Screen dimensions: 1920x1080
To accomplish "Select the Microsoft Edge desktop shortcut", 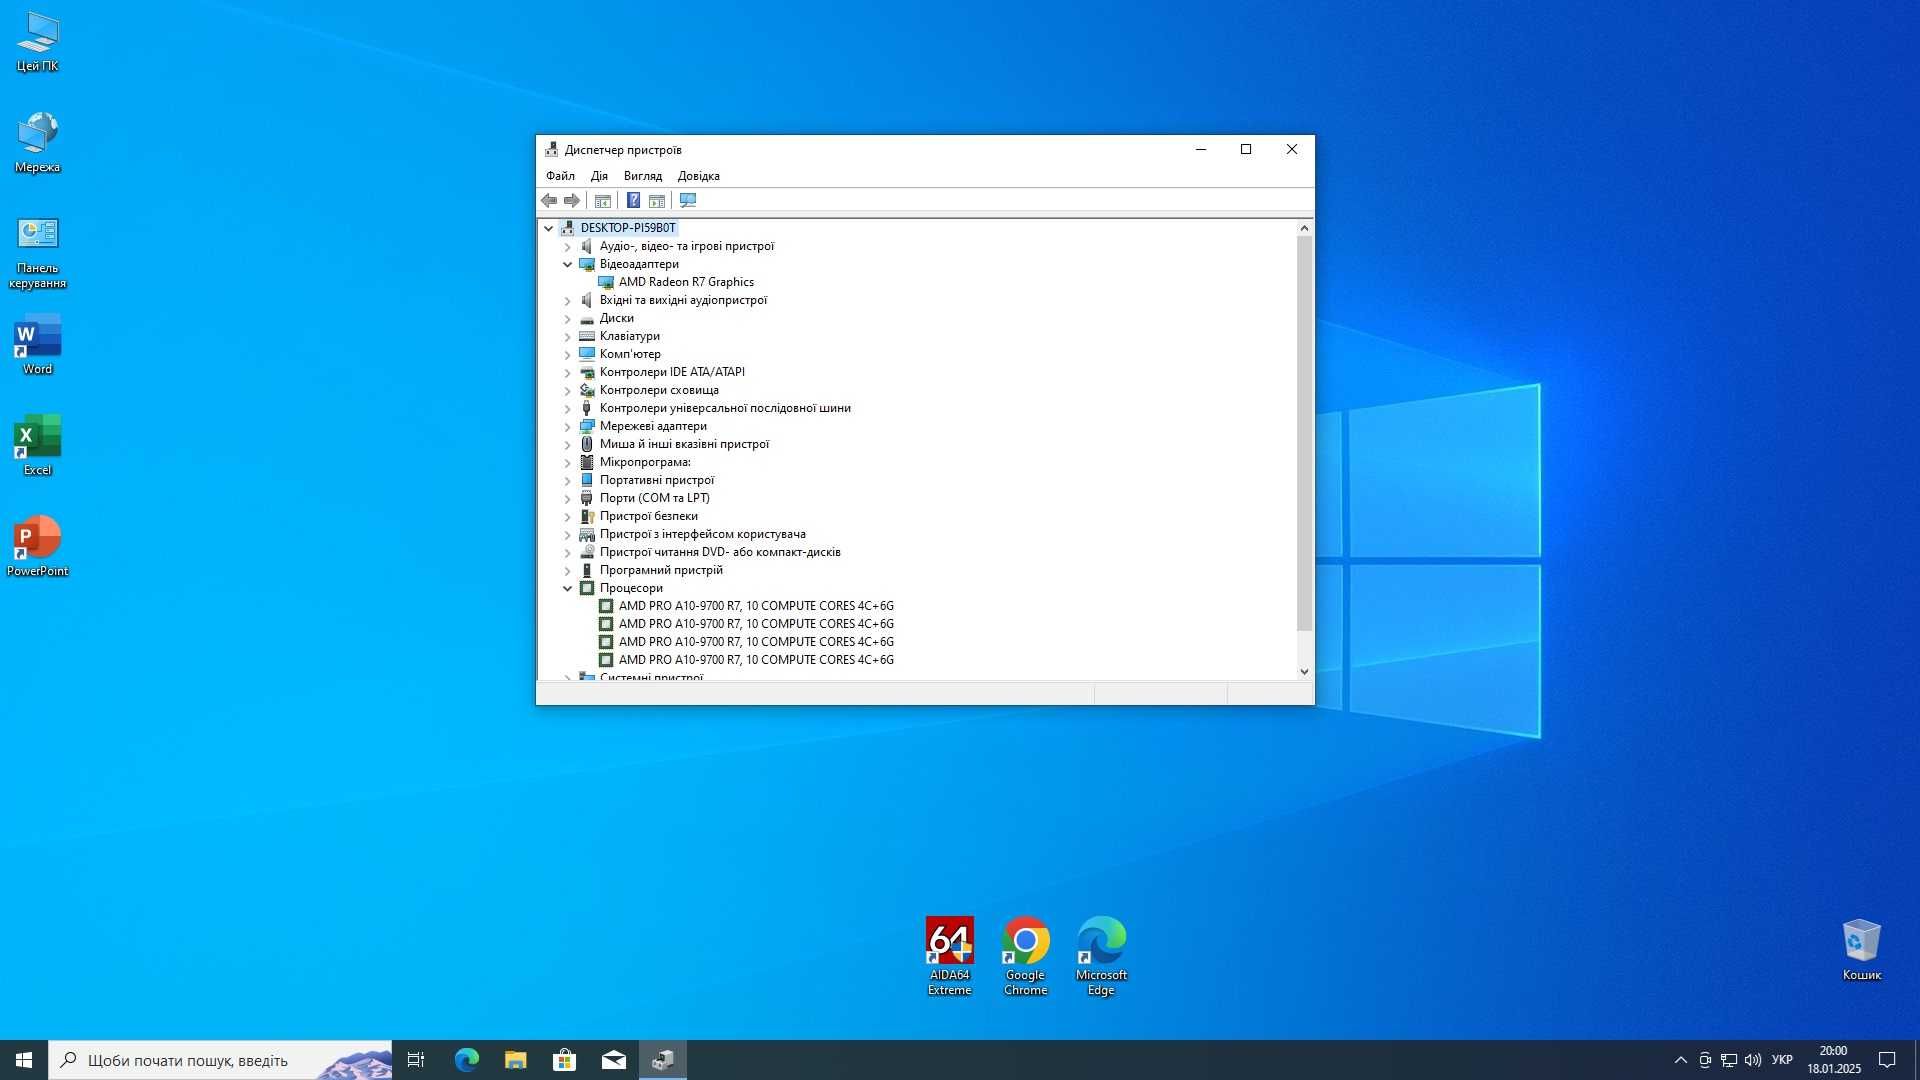I will [x=1101, y=957].
